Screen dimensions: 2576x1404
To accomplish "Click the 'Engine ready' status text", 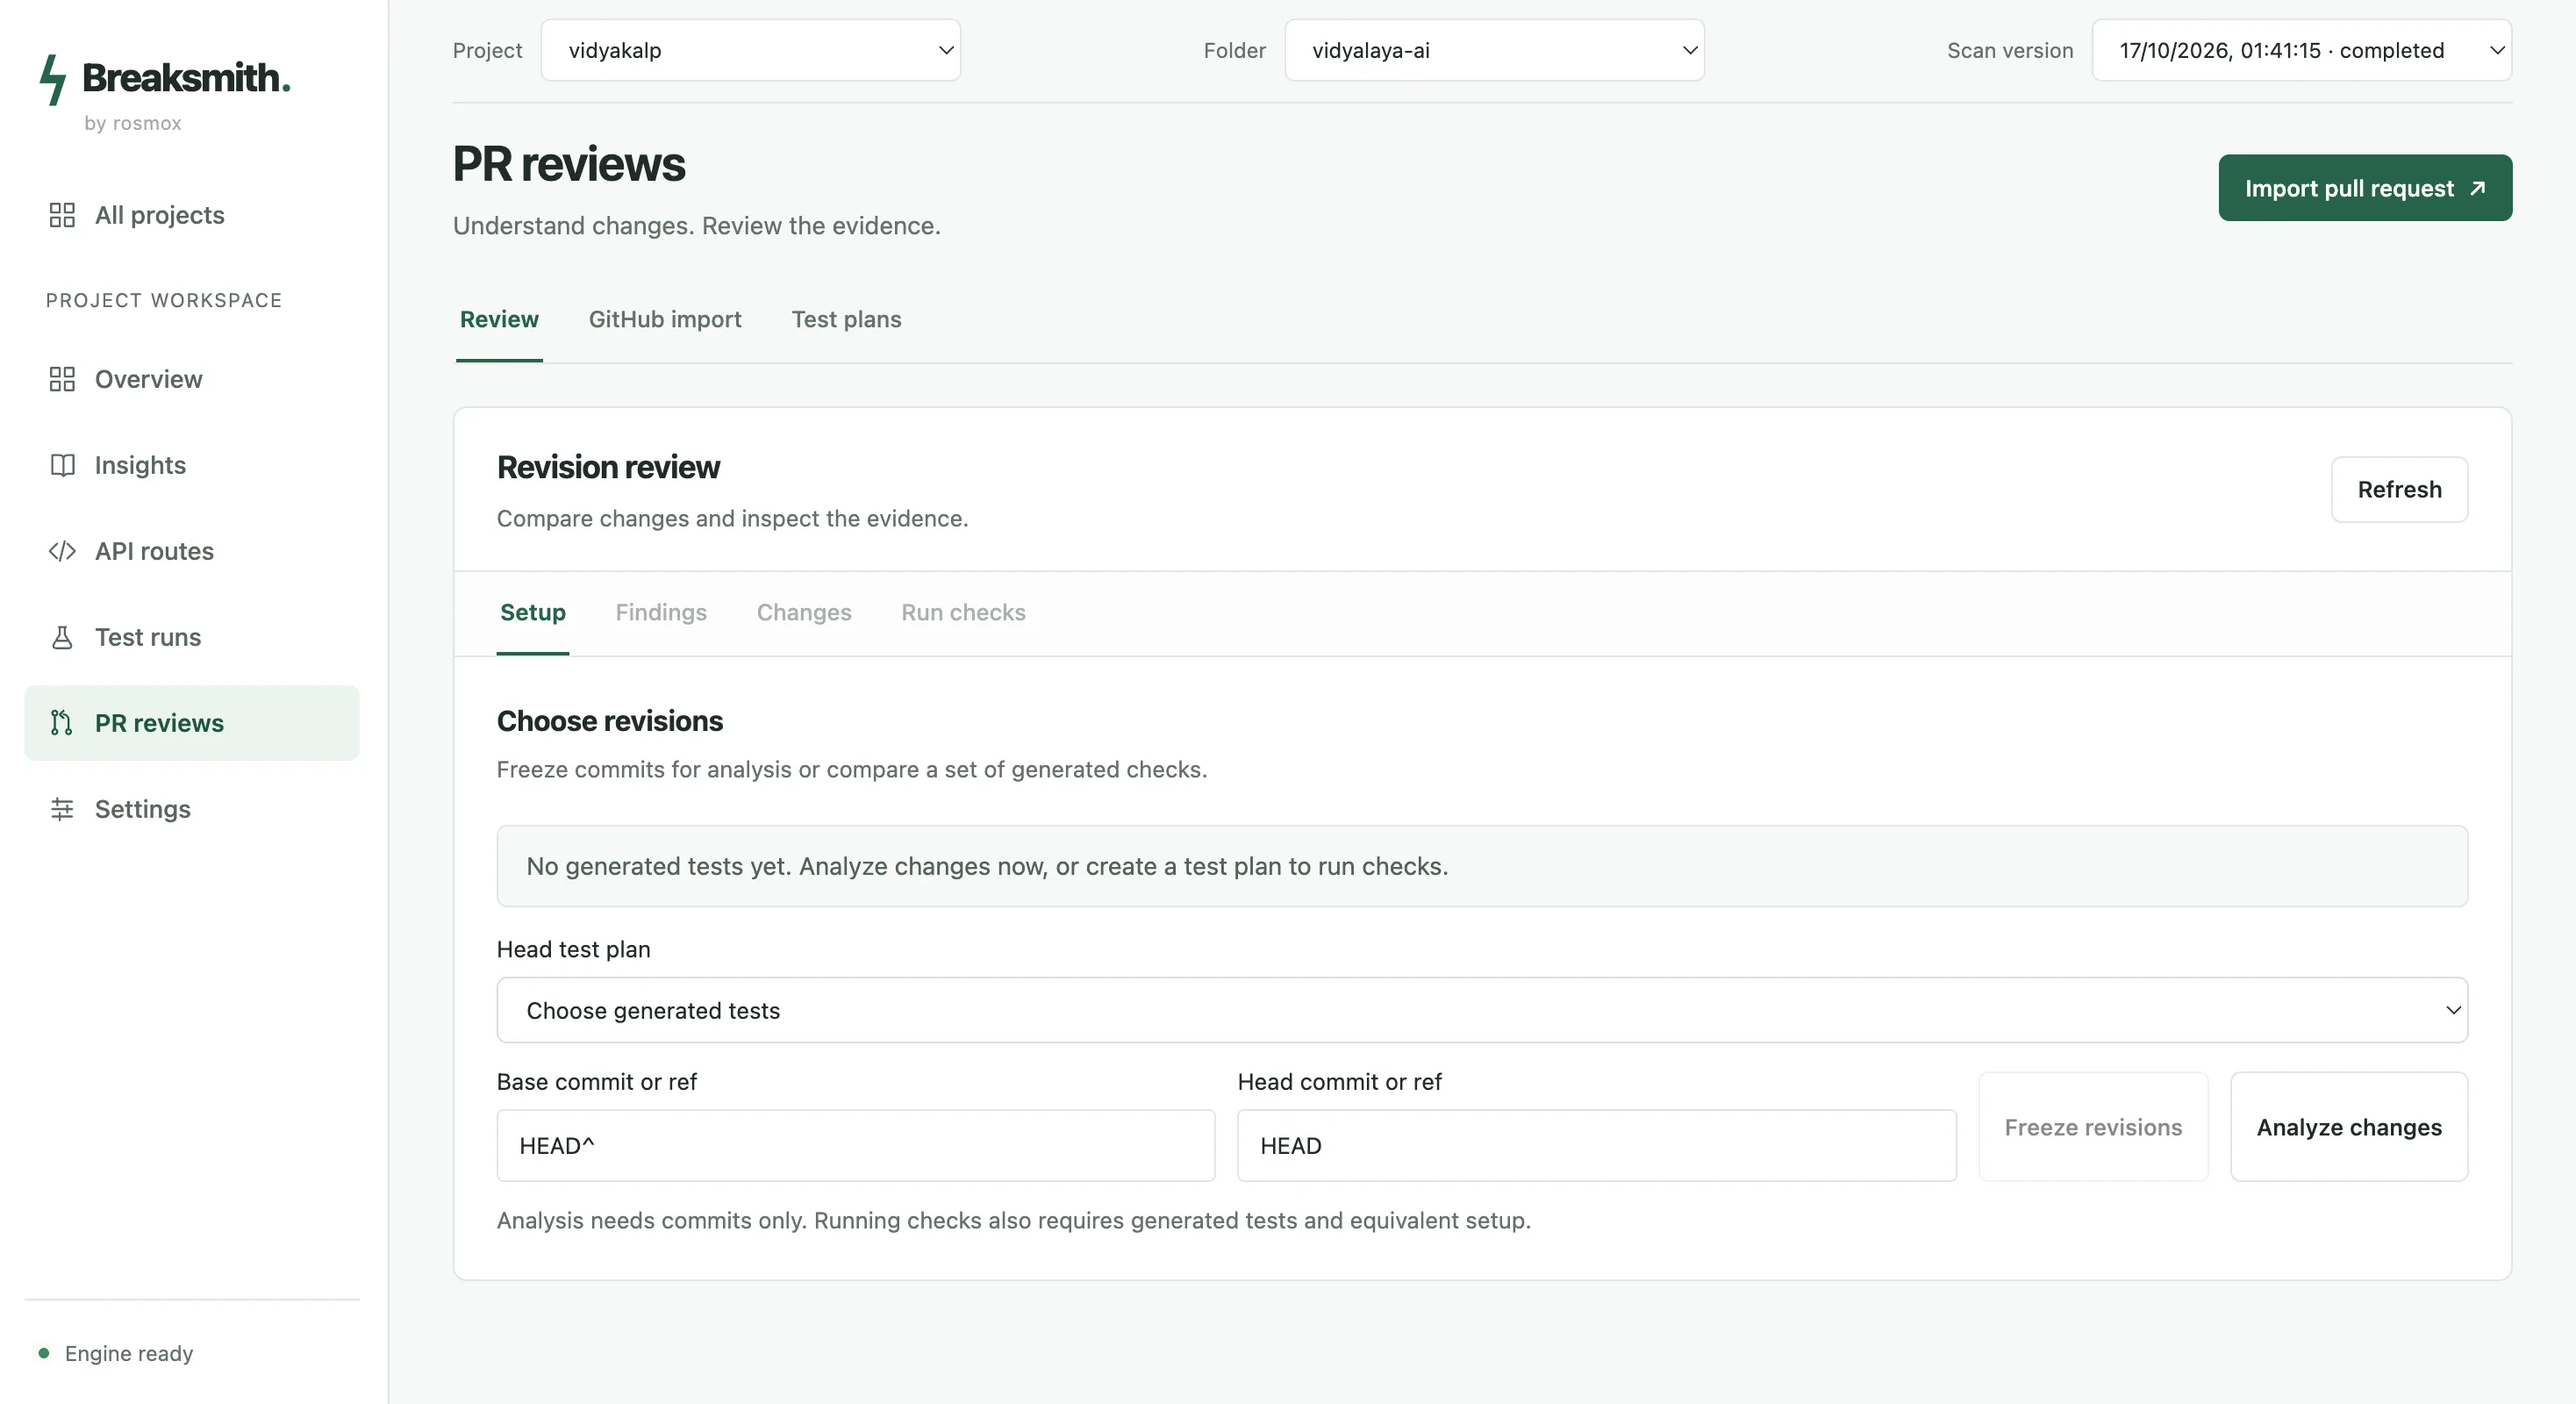I will click(x=129, y=1353).
